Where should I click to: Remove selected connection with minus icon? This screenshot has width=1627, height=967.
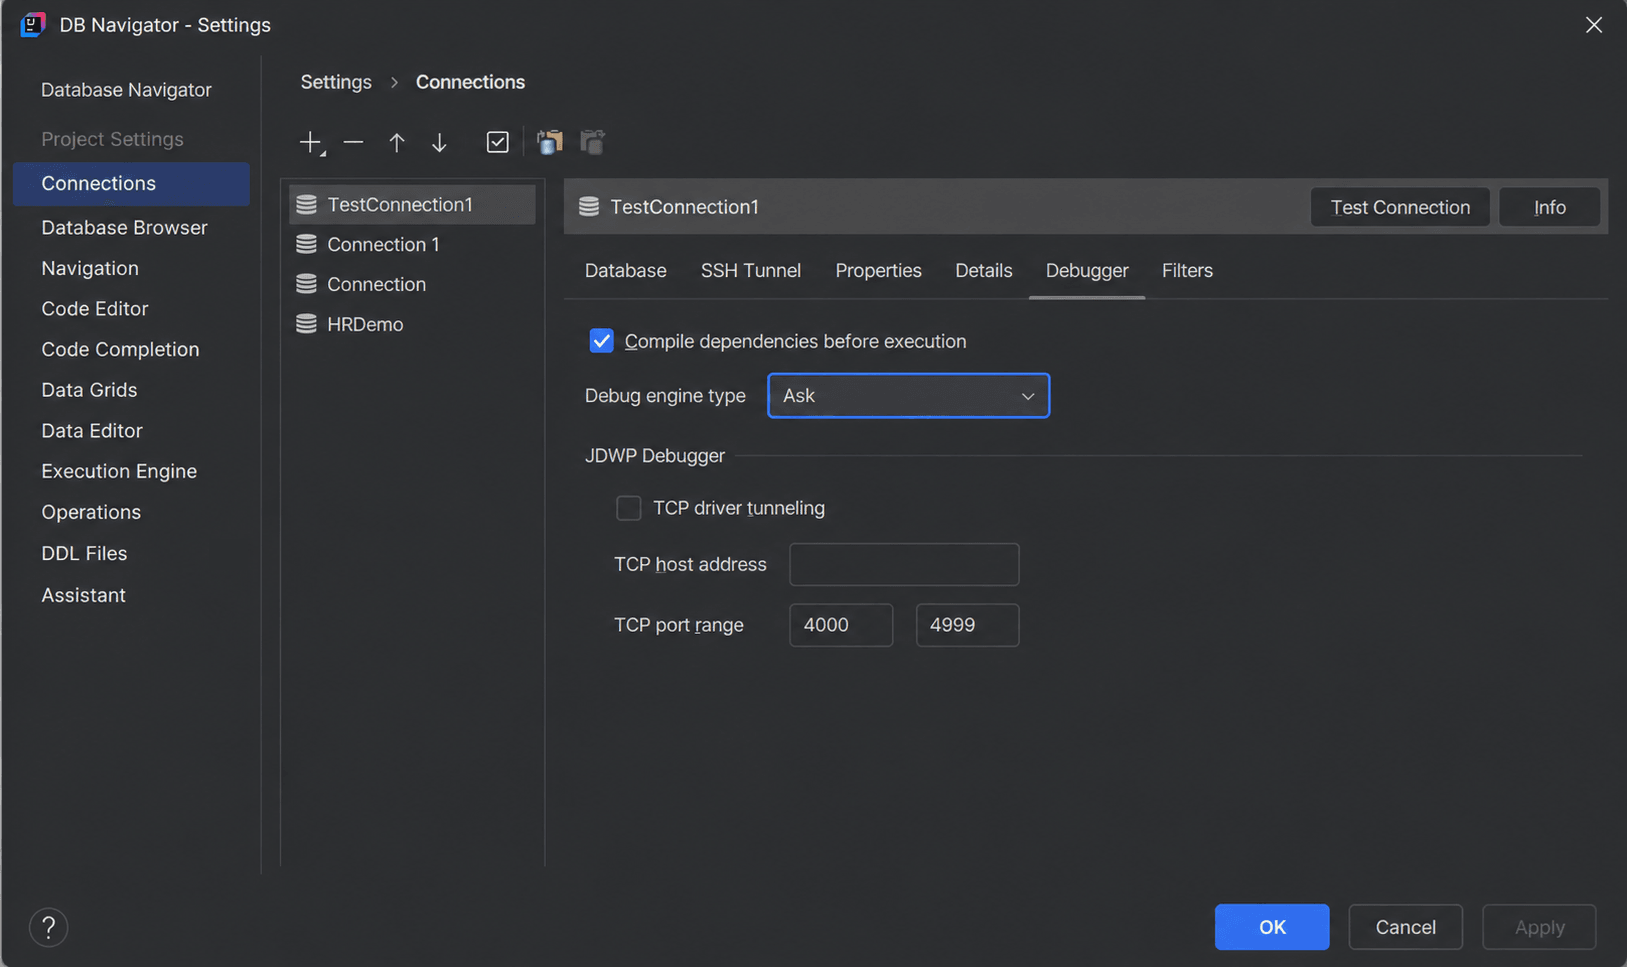click(x=353, y=142)
